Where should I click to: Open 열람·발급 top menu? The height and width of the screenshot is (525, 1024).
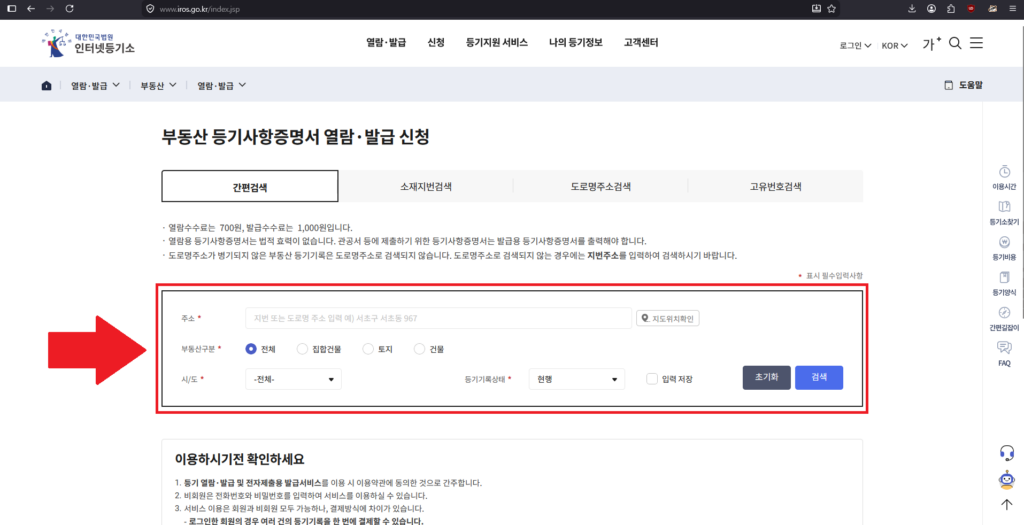[x=386, y=42]
